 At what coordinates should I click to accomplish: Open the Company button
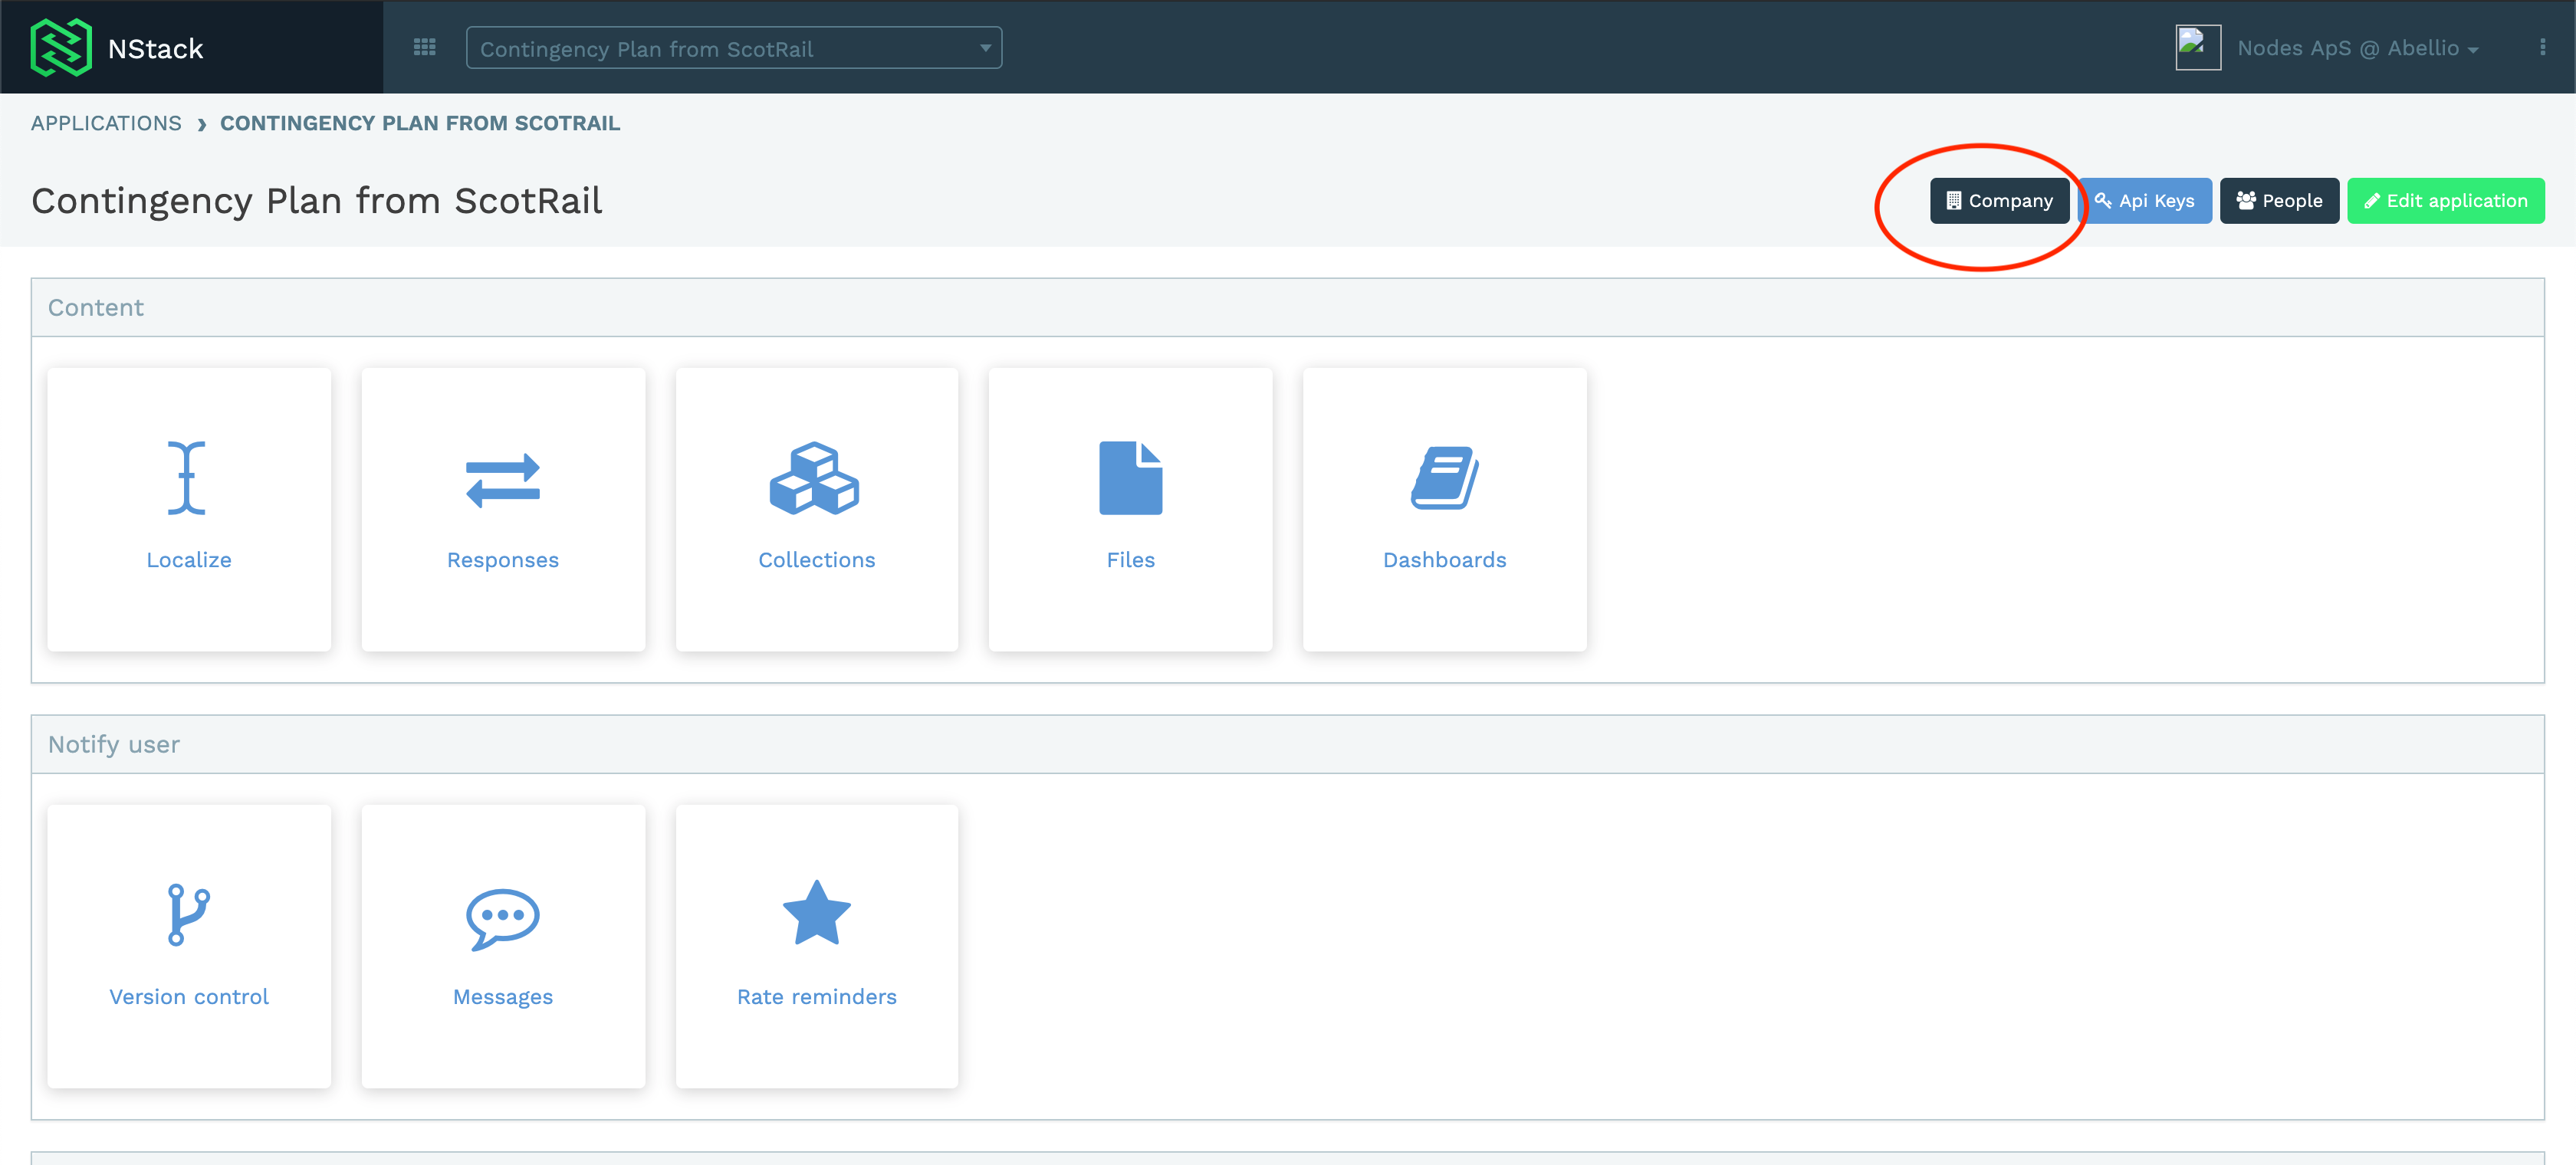1999,201
